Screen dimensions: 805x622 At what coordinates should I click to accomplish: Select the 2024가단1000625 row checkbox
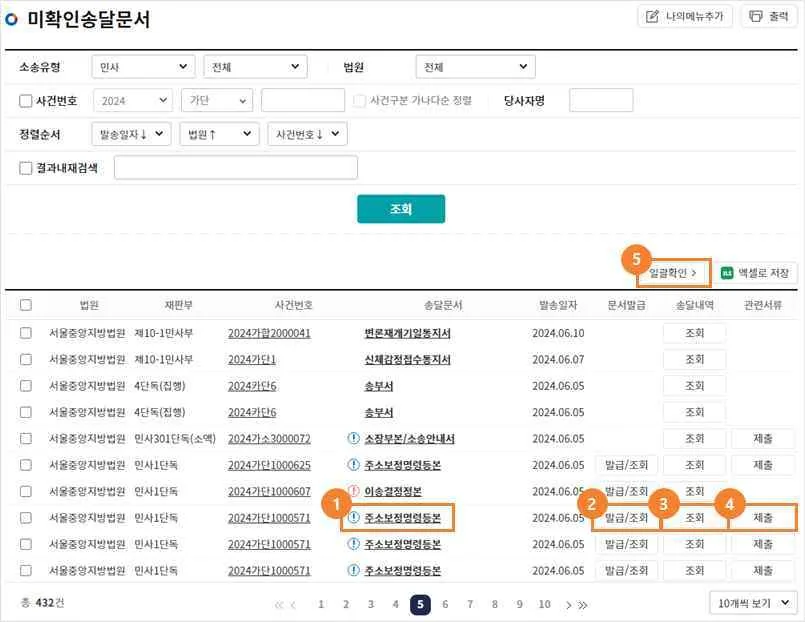coord(26,465)
